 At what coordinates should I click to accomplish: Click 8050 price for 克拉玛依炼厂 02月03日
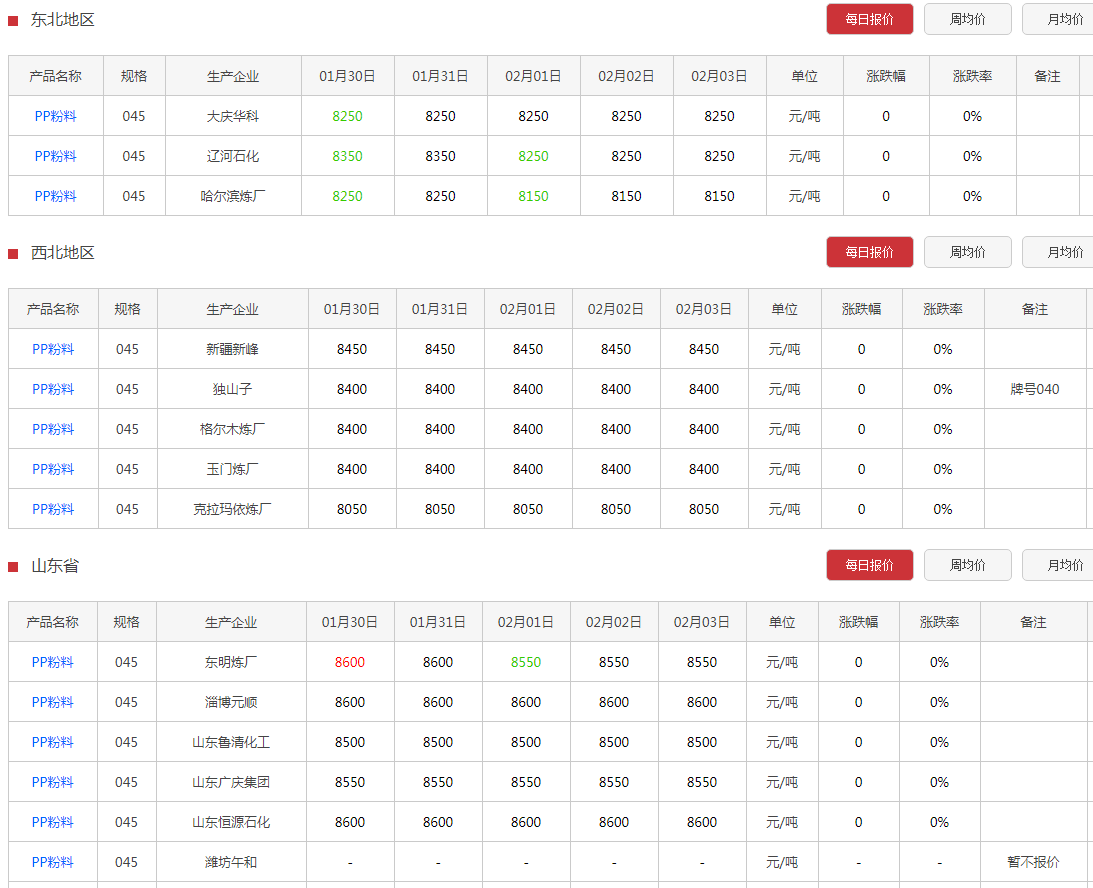click(x=704, y=510)
